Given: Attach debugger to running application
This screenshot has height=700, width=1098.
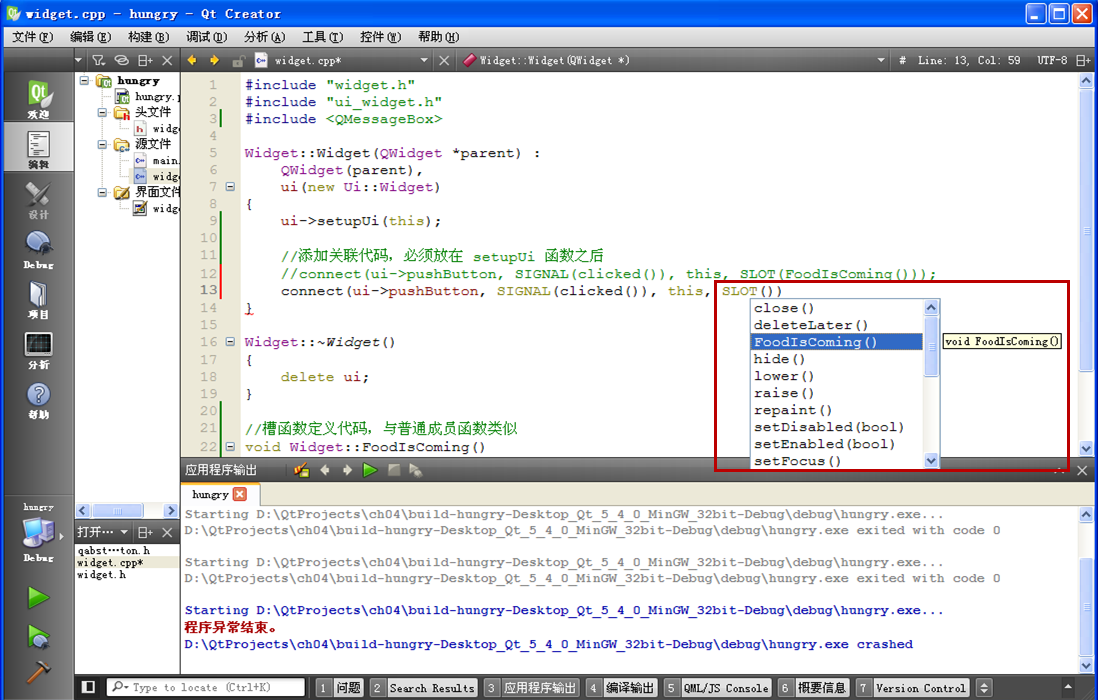Looking at the screenshot, I should click(x=416, y=470).
